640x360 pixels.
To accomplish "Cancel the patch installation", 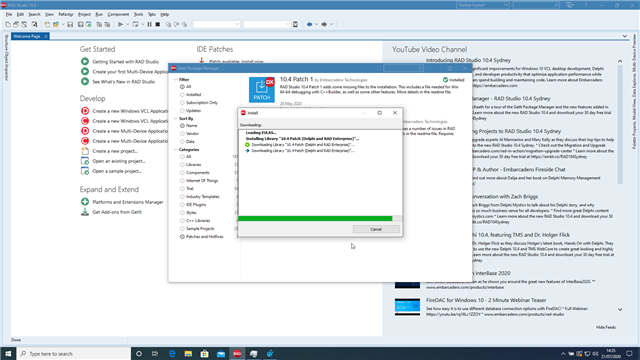I will [376, 229].
